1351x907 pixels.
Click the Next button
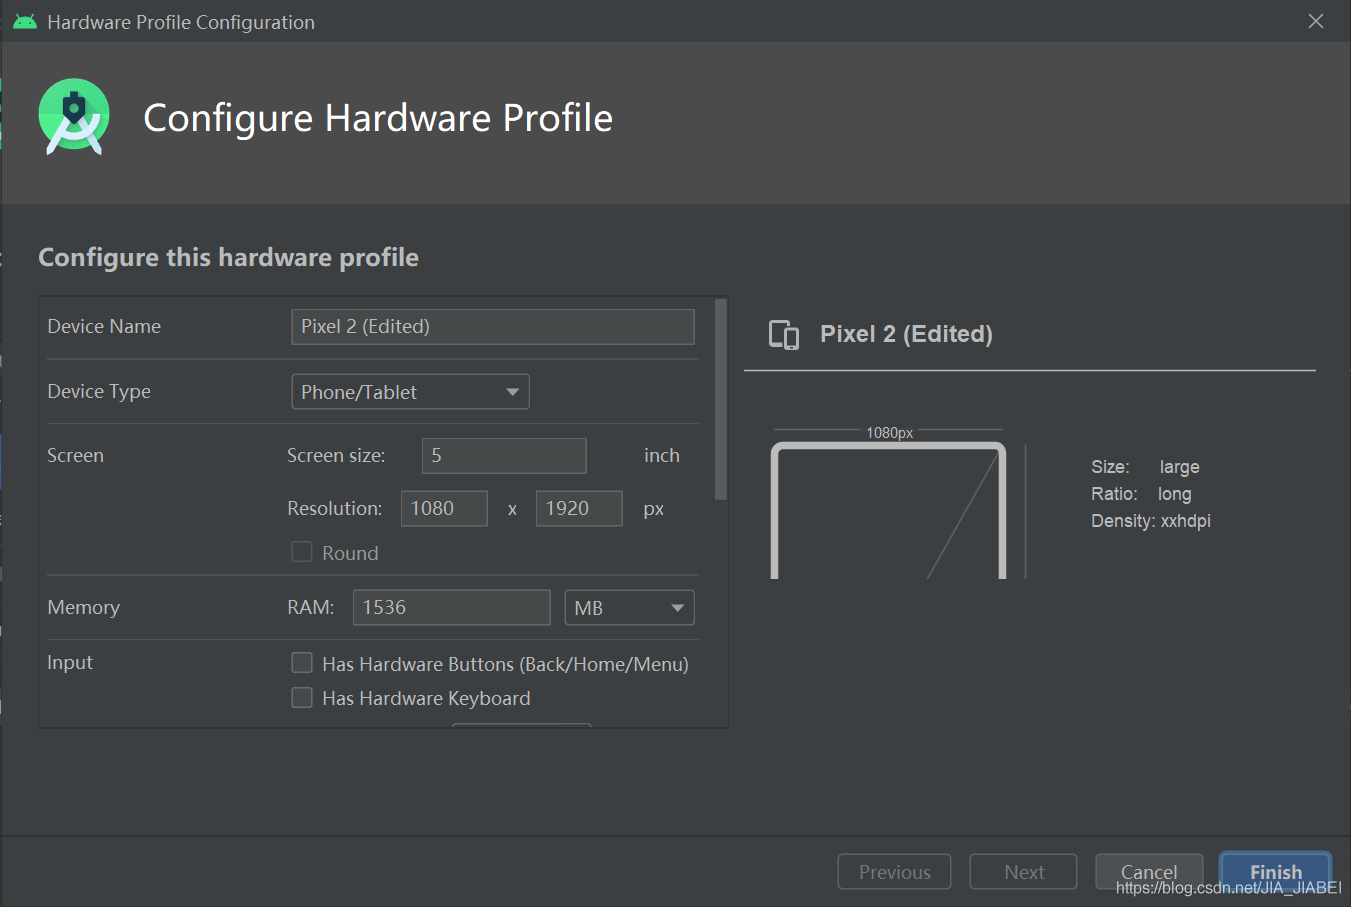click(1024, 872)
